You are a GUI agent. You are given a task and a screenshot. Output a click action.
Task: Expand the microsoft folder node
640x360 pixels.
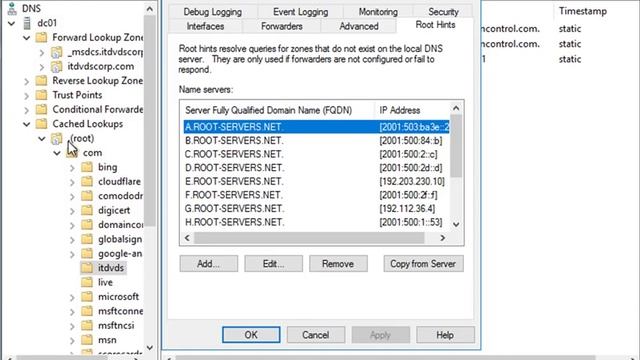(72, 298)
